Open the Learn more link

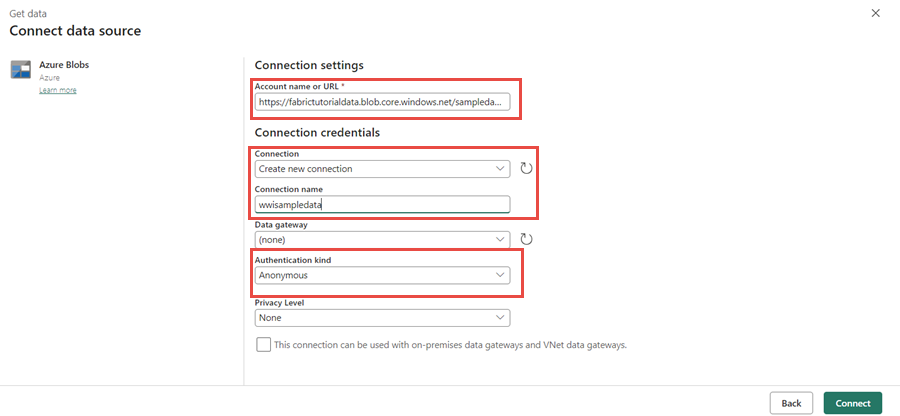pyautogui.click(x=57, y=91)
